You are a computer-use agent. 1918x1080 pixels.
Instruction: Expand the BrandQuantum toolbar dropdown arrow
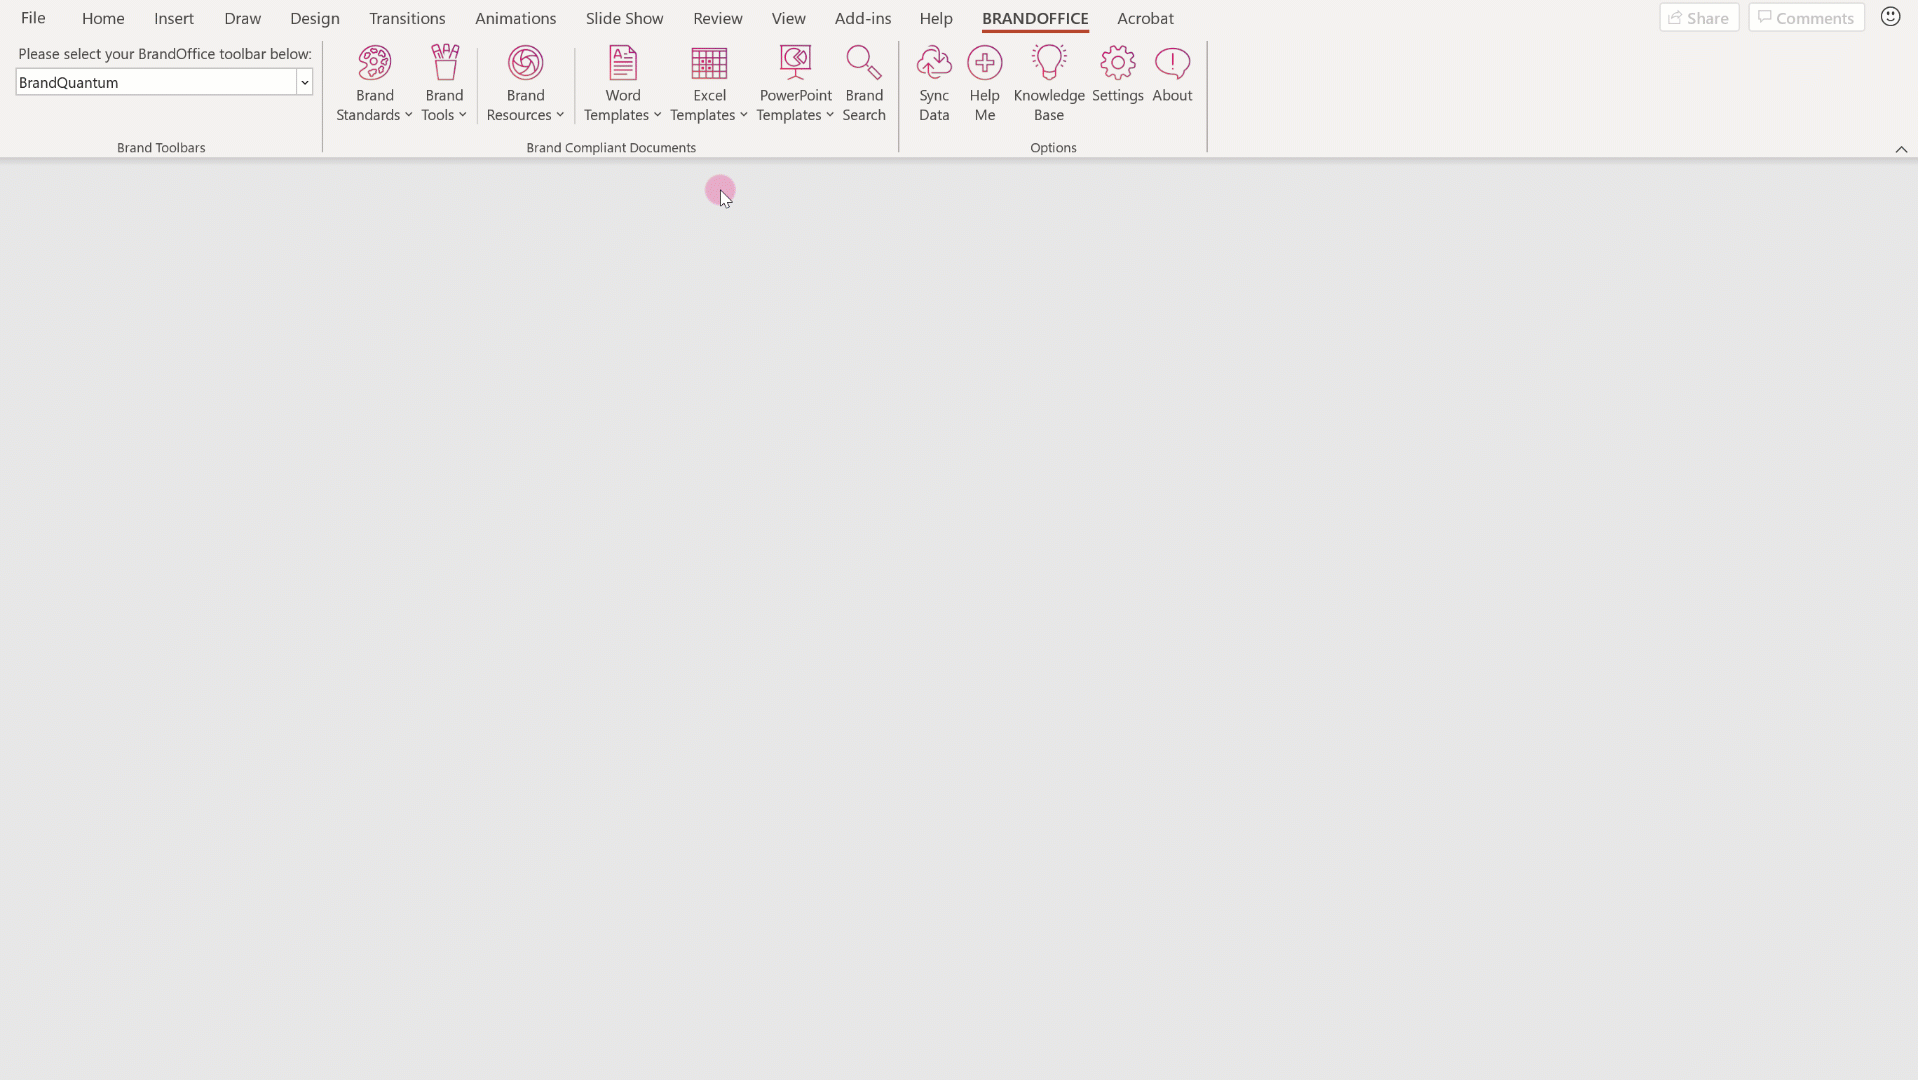[304, 82]
